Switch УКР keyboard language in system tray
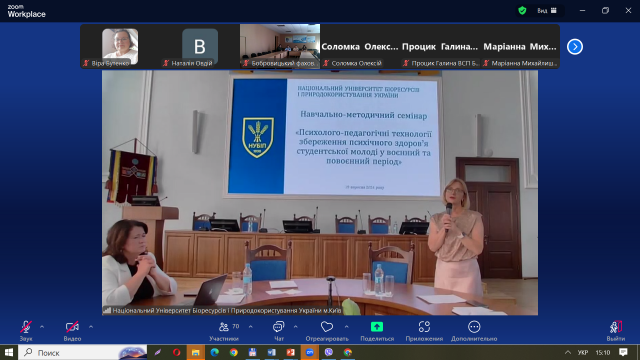The width and height of the screenshot is (640, 360). 583,352
